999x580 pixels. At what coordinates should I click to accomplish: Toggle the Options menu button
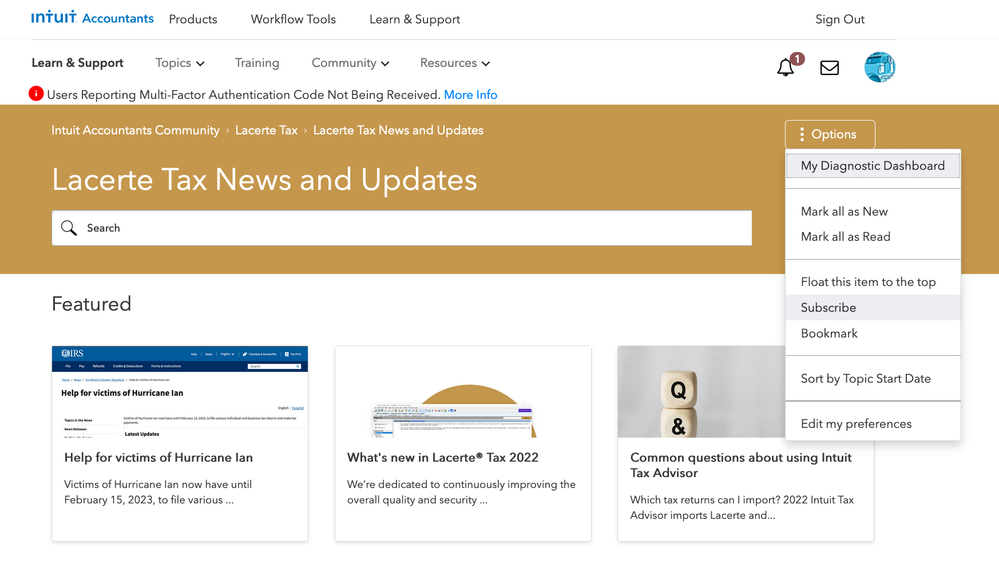pos(829,134)
